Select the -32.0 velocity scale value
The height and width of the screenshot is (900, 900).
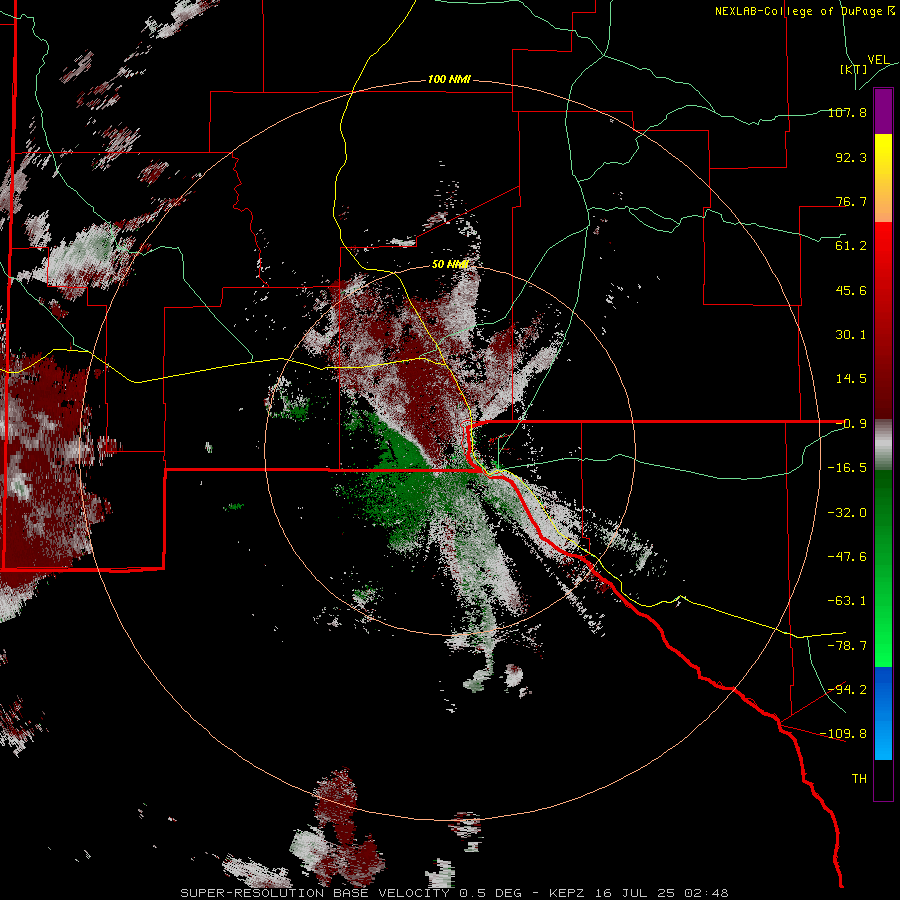point(847,513)
